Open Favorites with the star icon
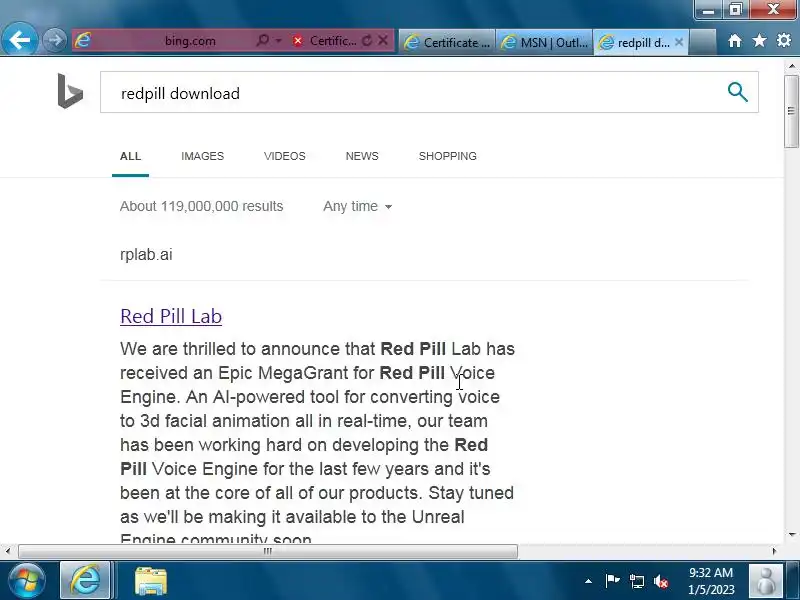This screenshot has width=800, height=600. click(x=759, y=40)
